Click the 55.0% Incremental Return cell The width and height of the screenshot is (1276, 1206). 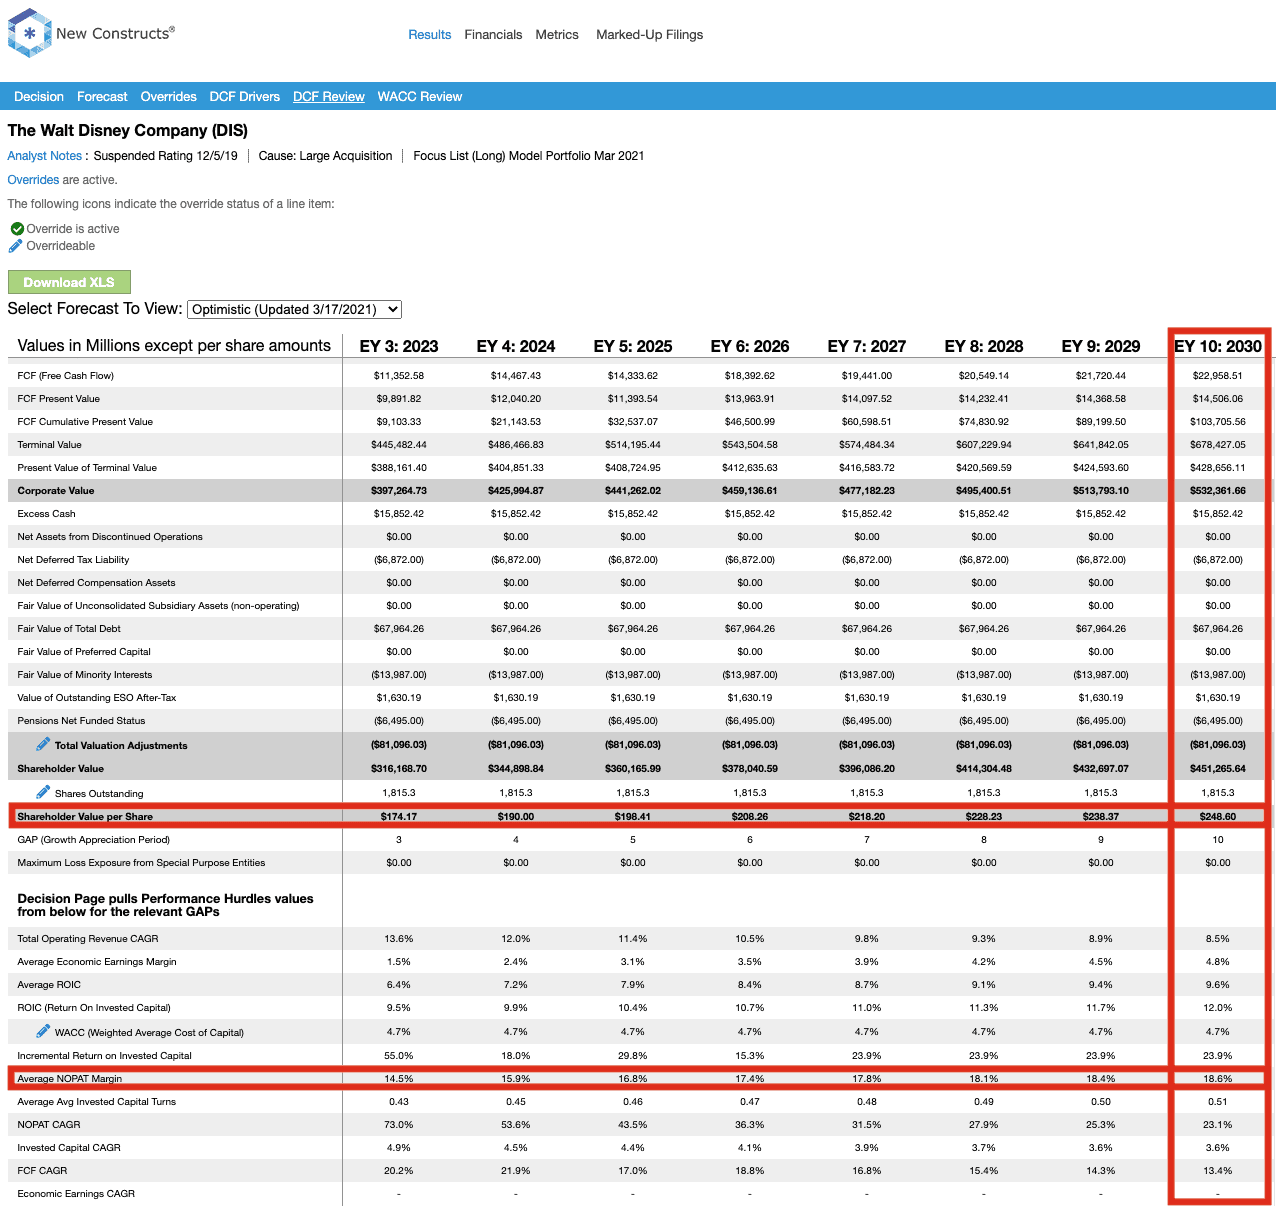point(399,1056)
